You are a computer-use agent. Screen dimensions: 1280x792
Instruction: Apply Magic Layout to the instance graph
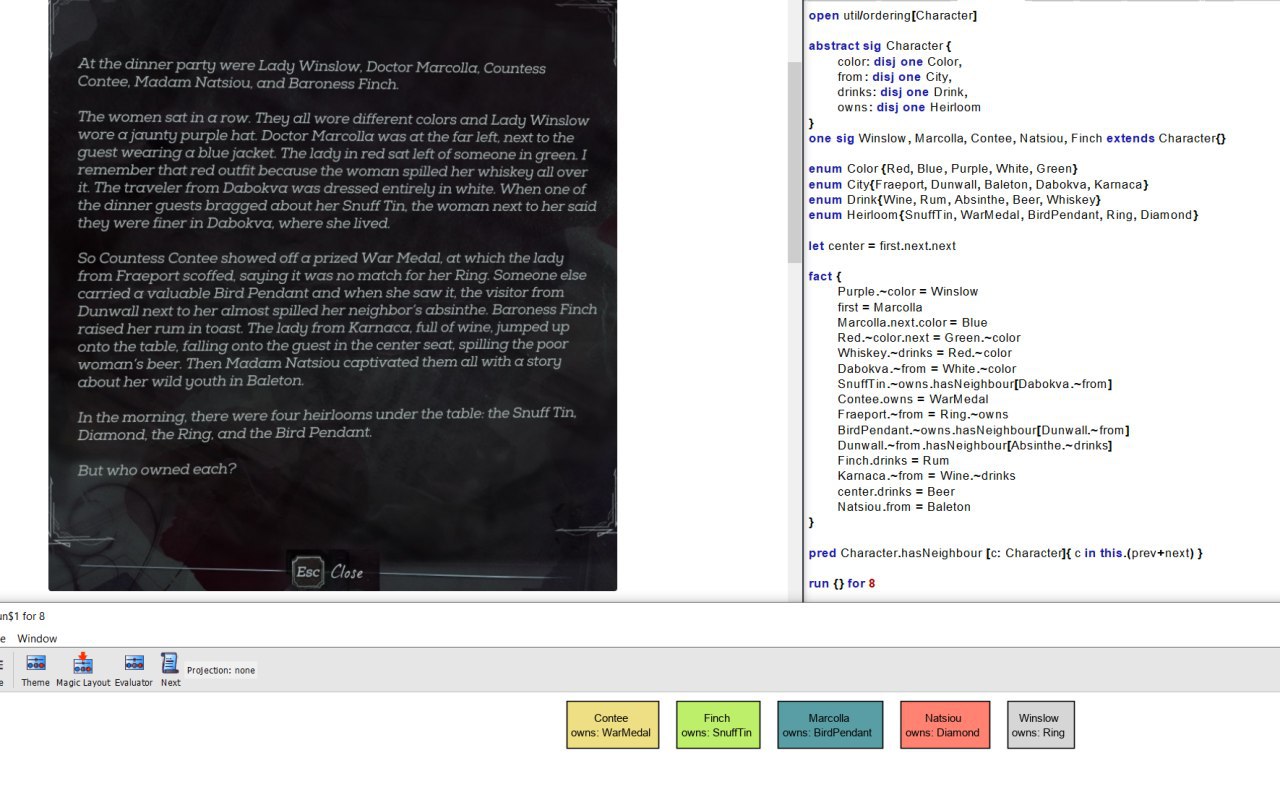pyautogui.click(x=83, y=669)
